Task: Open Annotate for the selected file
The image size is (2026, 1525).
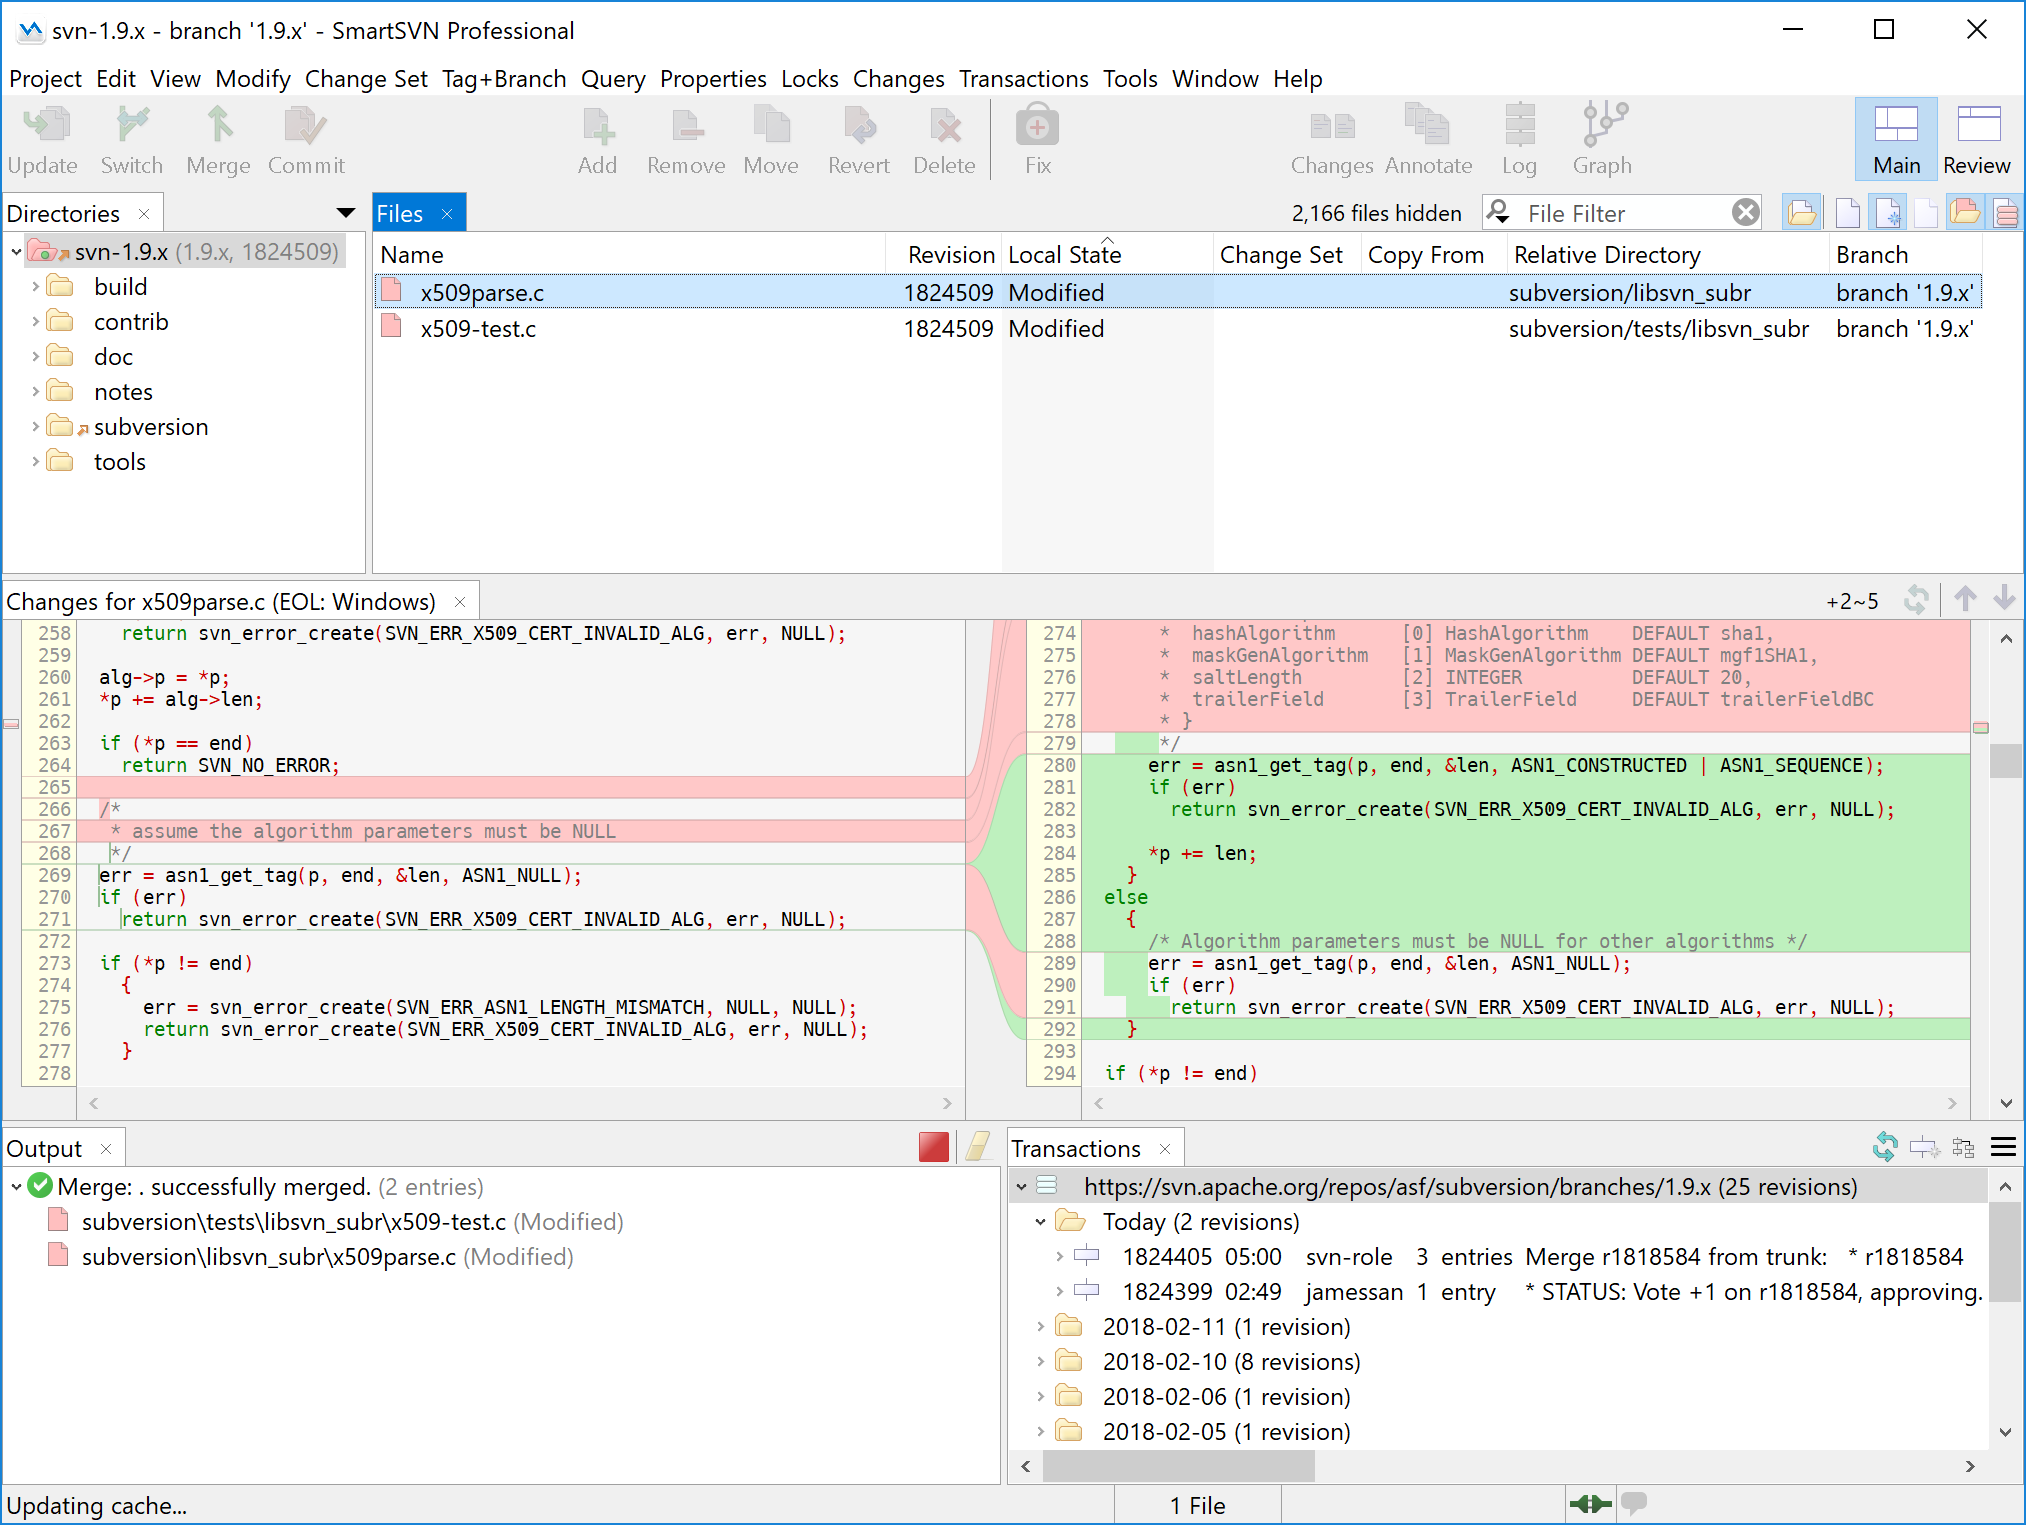Action: coord(1428,139)
